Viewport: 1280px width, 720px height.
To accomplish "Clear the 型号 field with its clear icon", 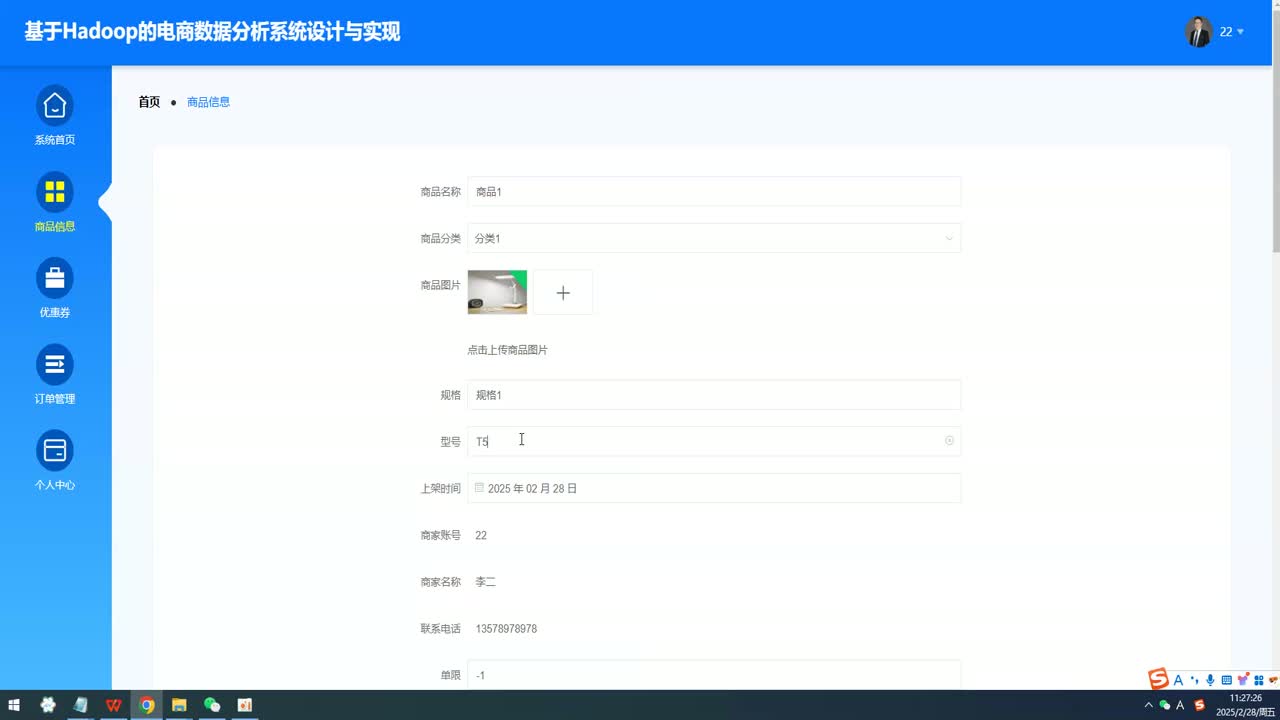I will 949,441.
